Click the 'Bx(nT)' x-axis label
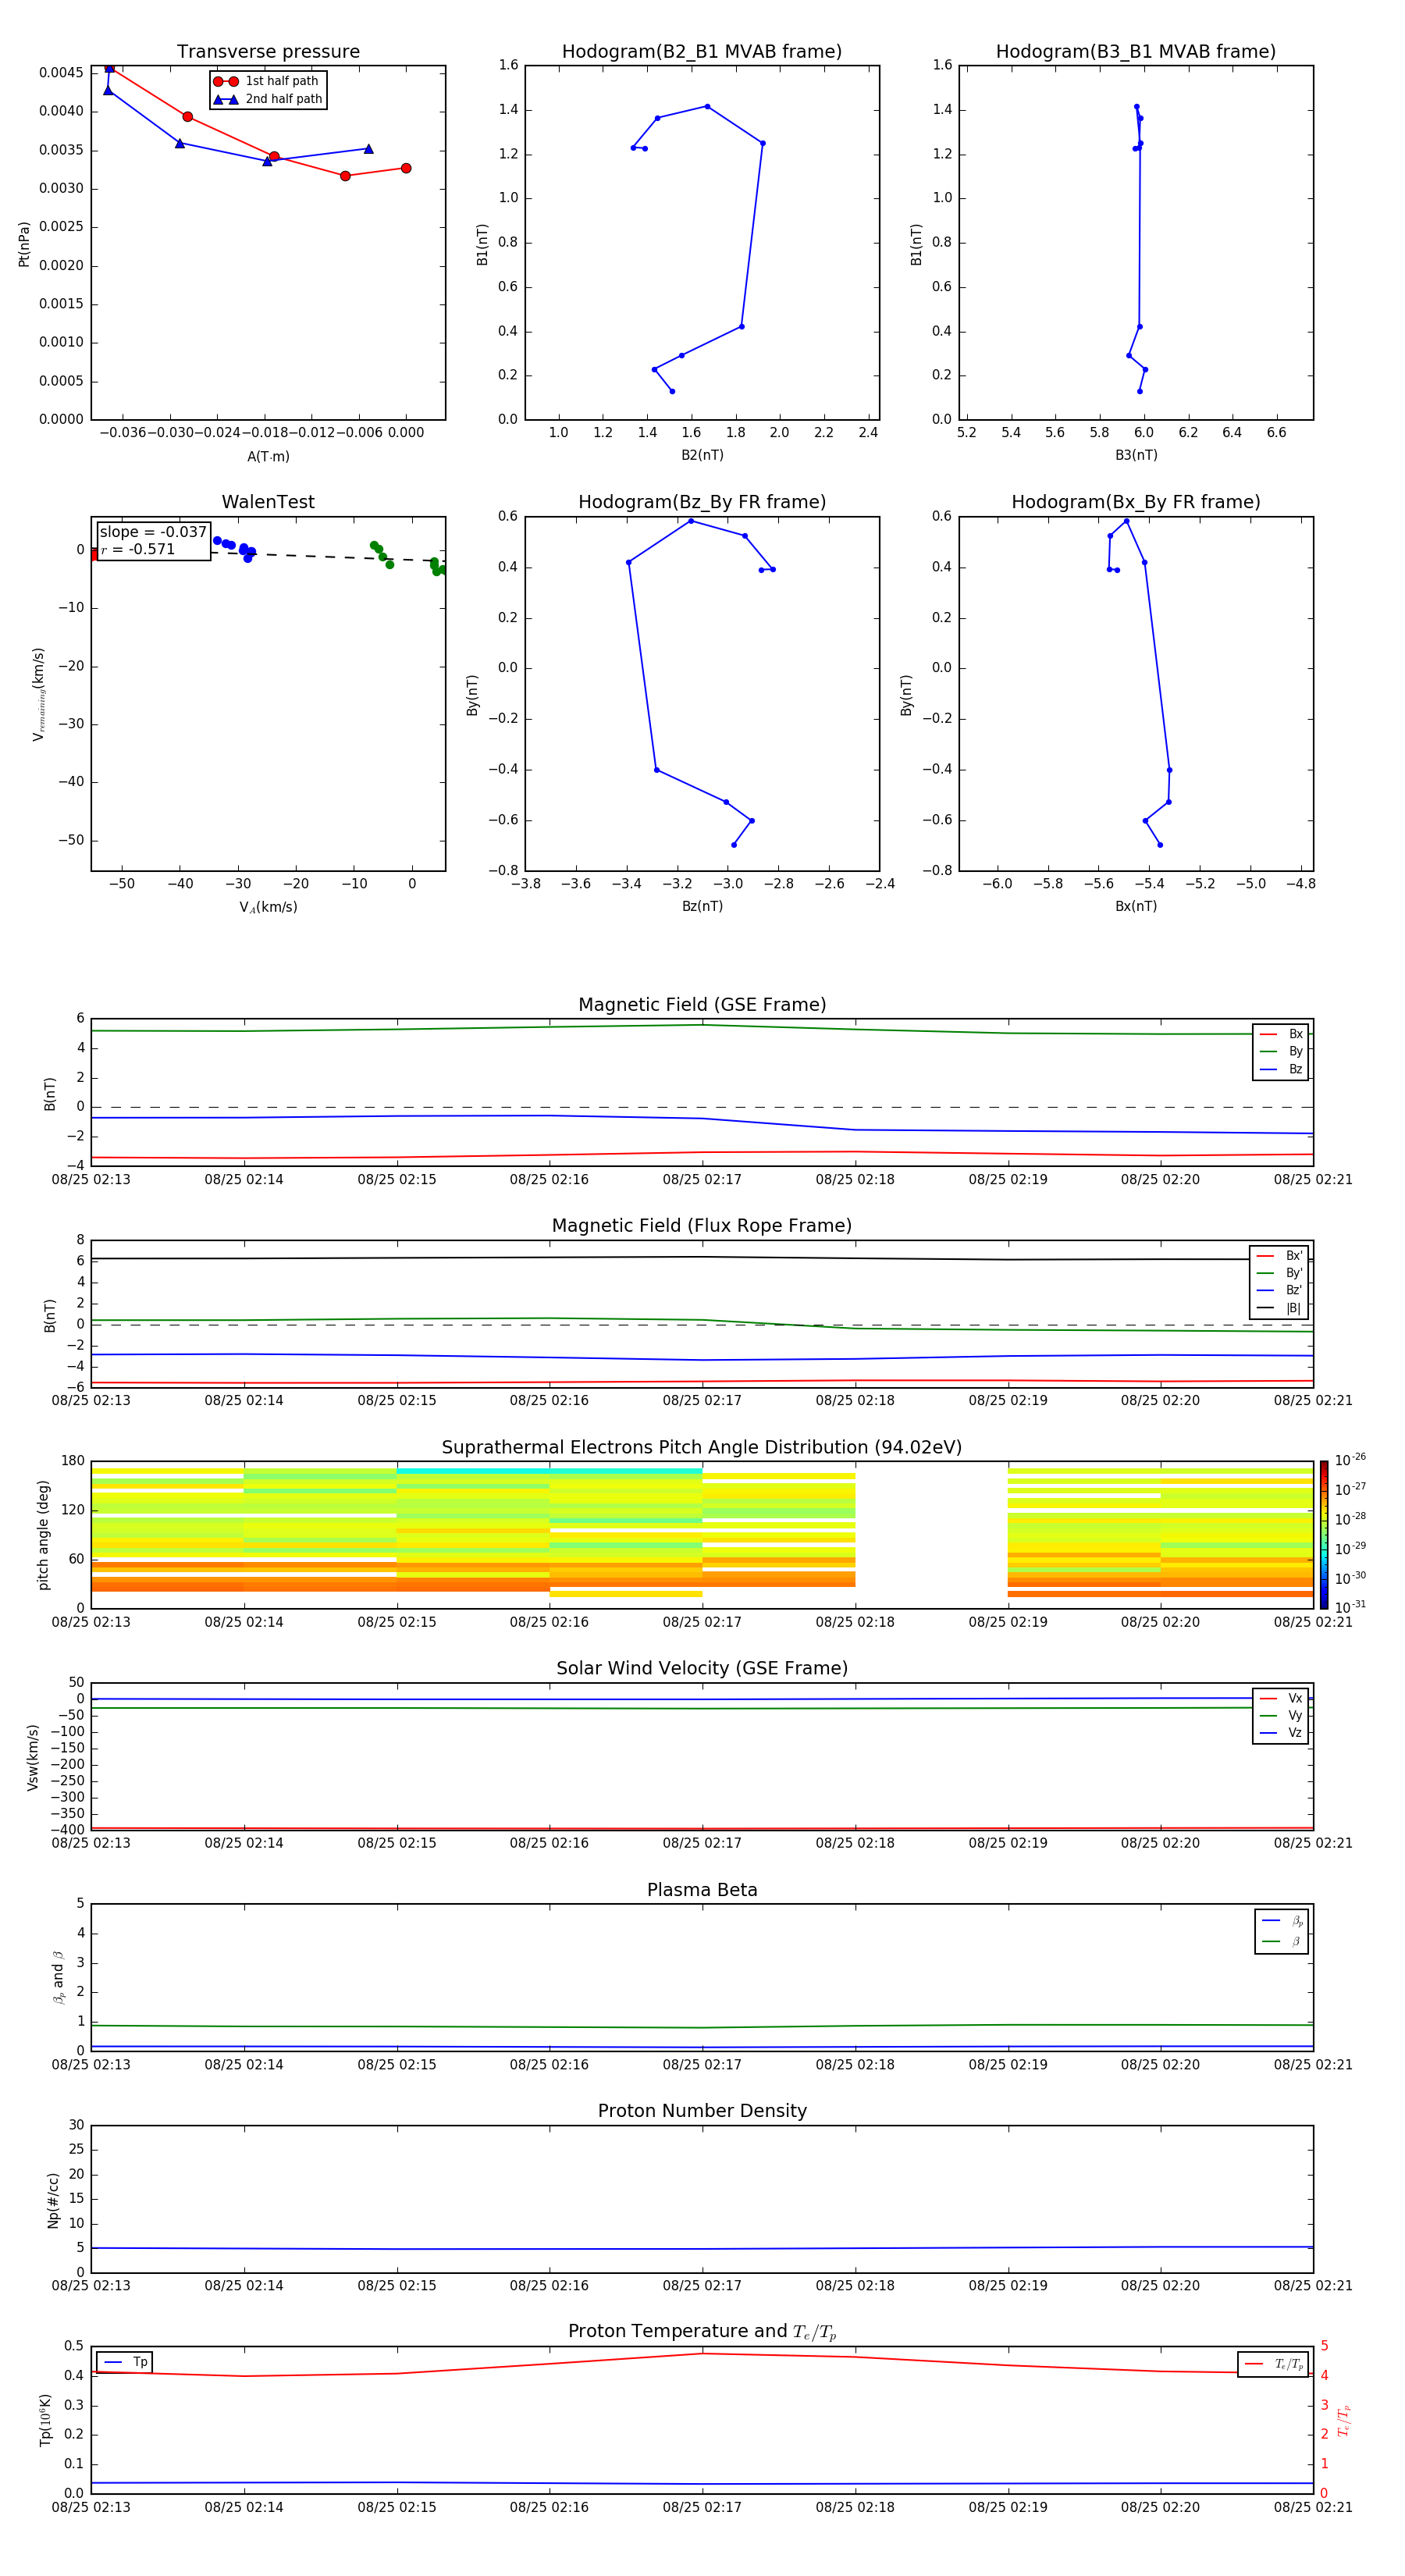This screenshot has height=2576, width=1405. point(1136,906)
